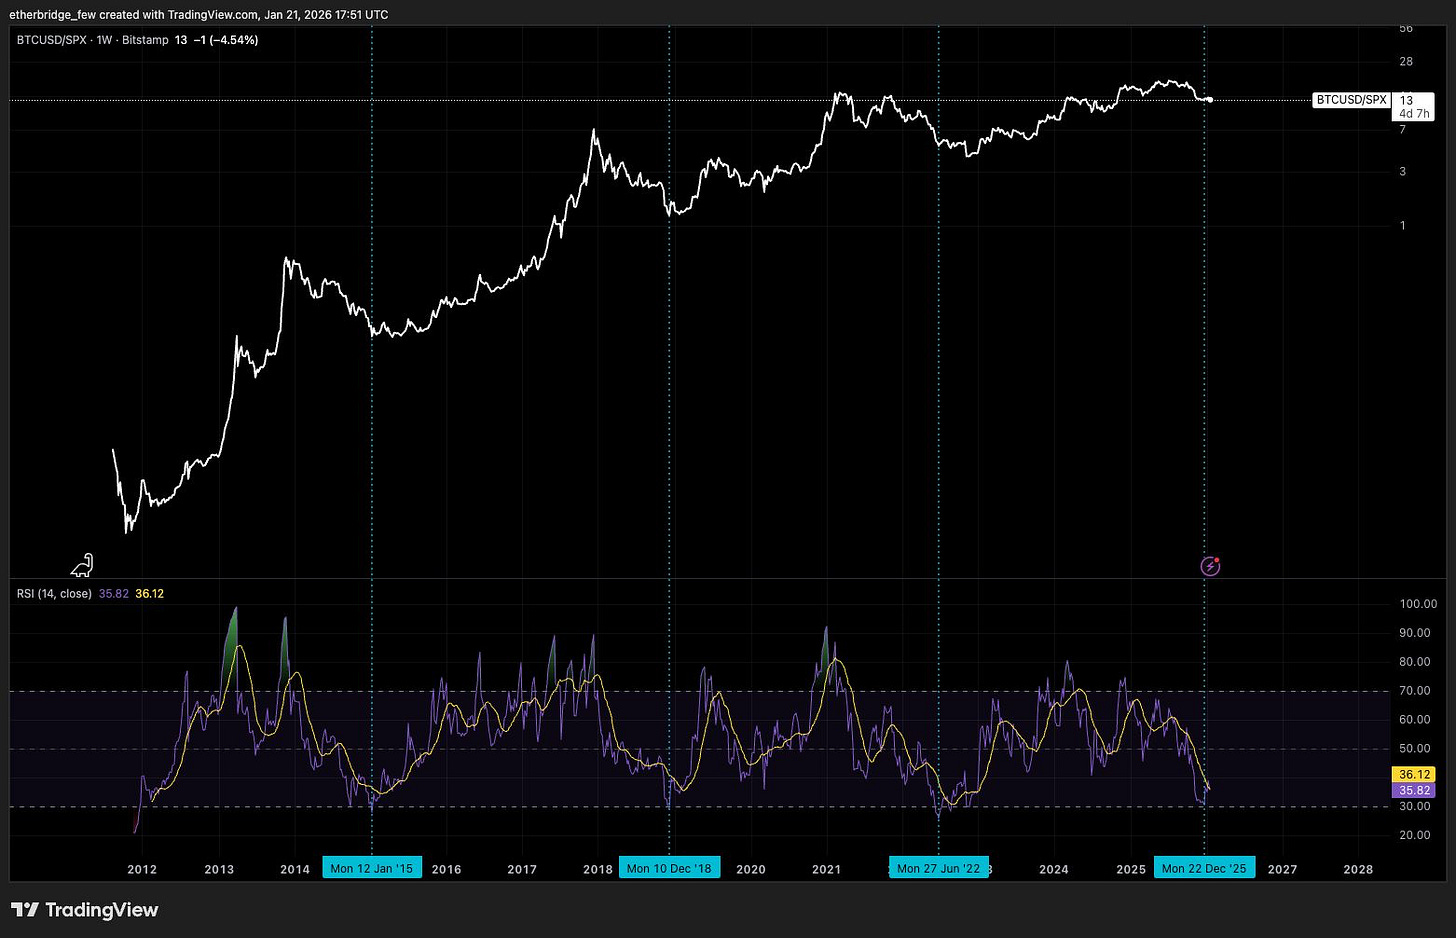Click the 2018 label on the time axis
Screen dimensions: 1456x938
(598, 869)
